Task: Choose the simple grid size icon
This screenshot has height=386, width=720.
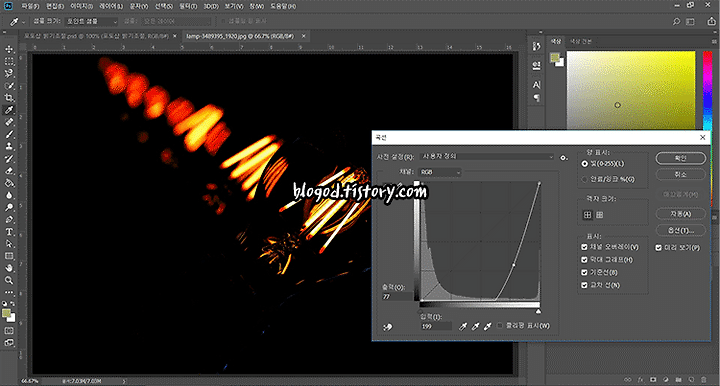Action: click(x=587, y=215)
